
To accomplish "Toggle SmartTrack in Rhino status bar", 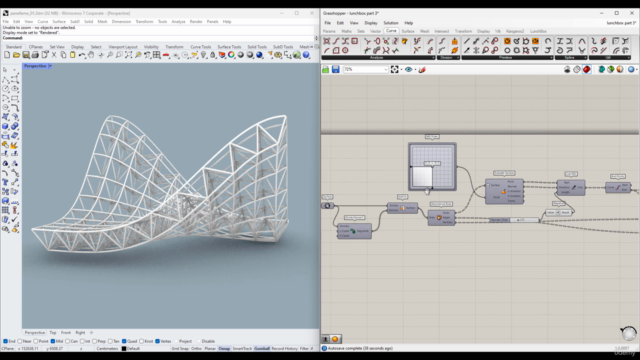I will point(242,349).
